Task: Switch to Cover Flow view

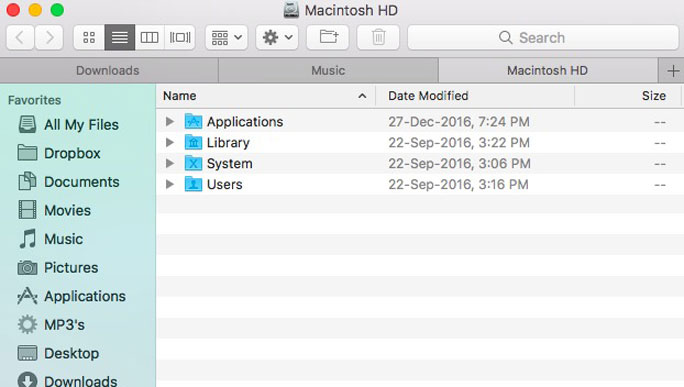Action: [x=180, y=38]
